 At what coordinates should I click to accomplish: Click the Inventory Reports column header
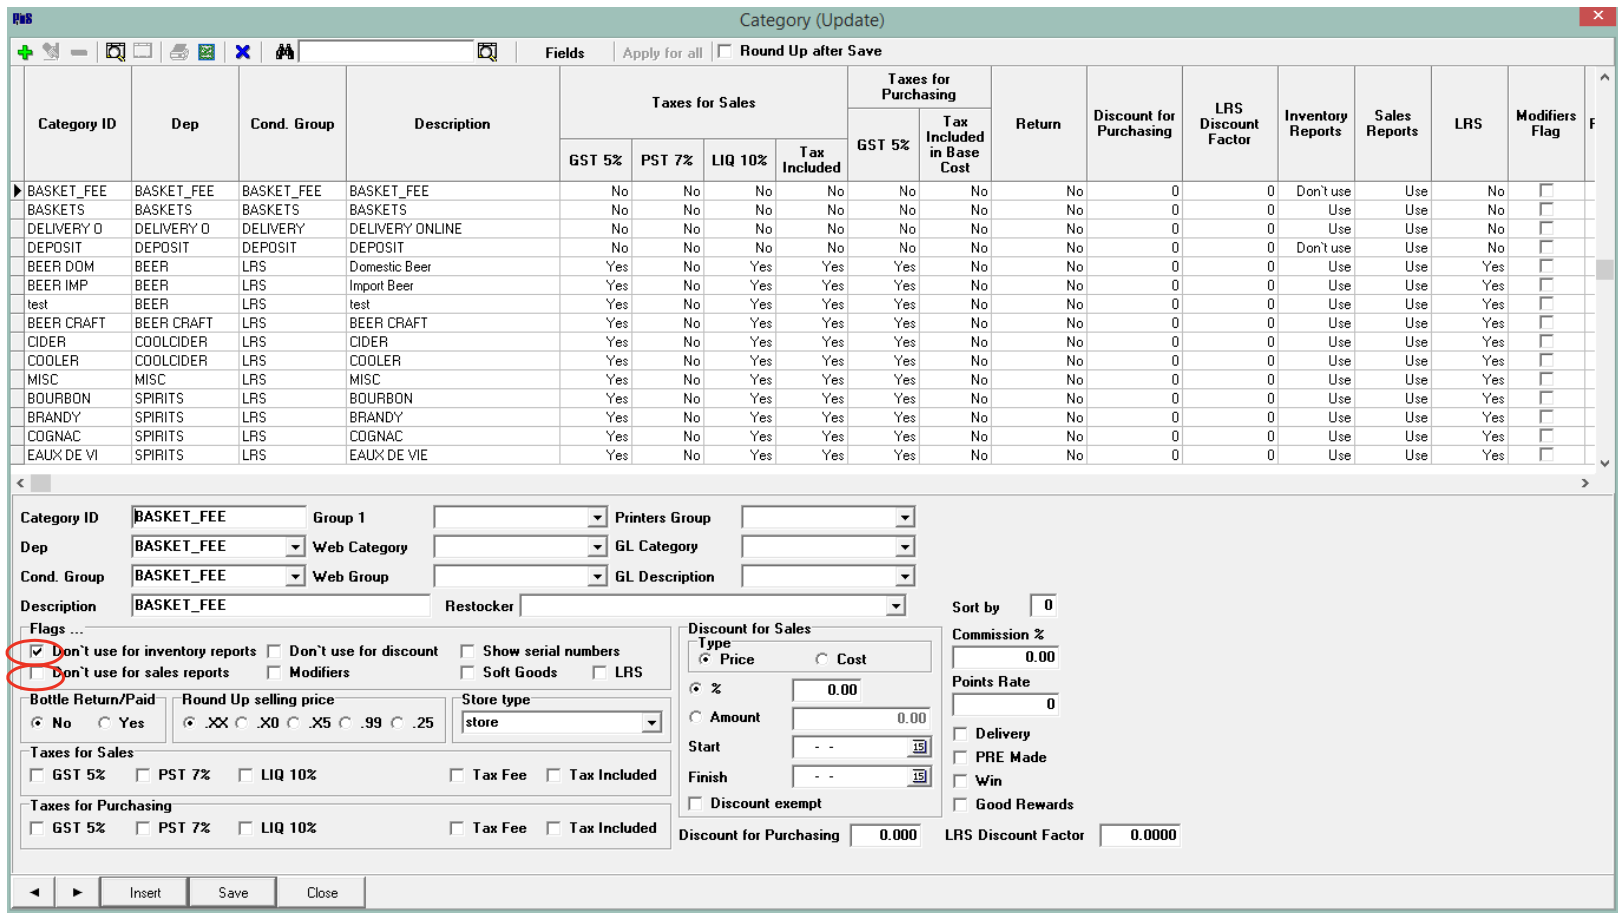(x=1315, y=124)
